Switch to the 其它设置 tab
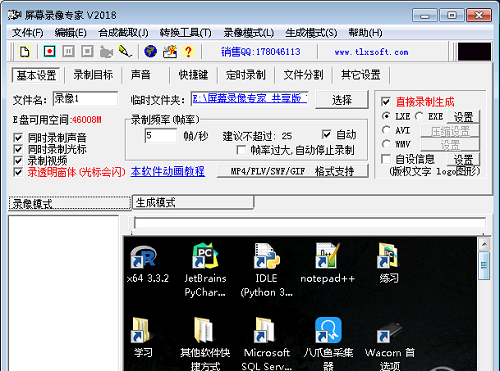Screen dimensions: 500x371 [361, 75]
